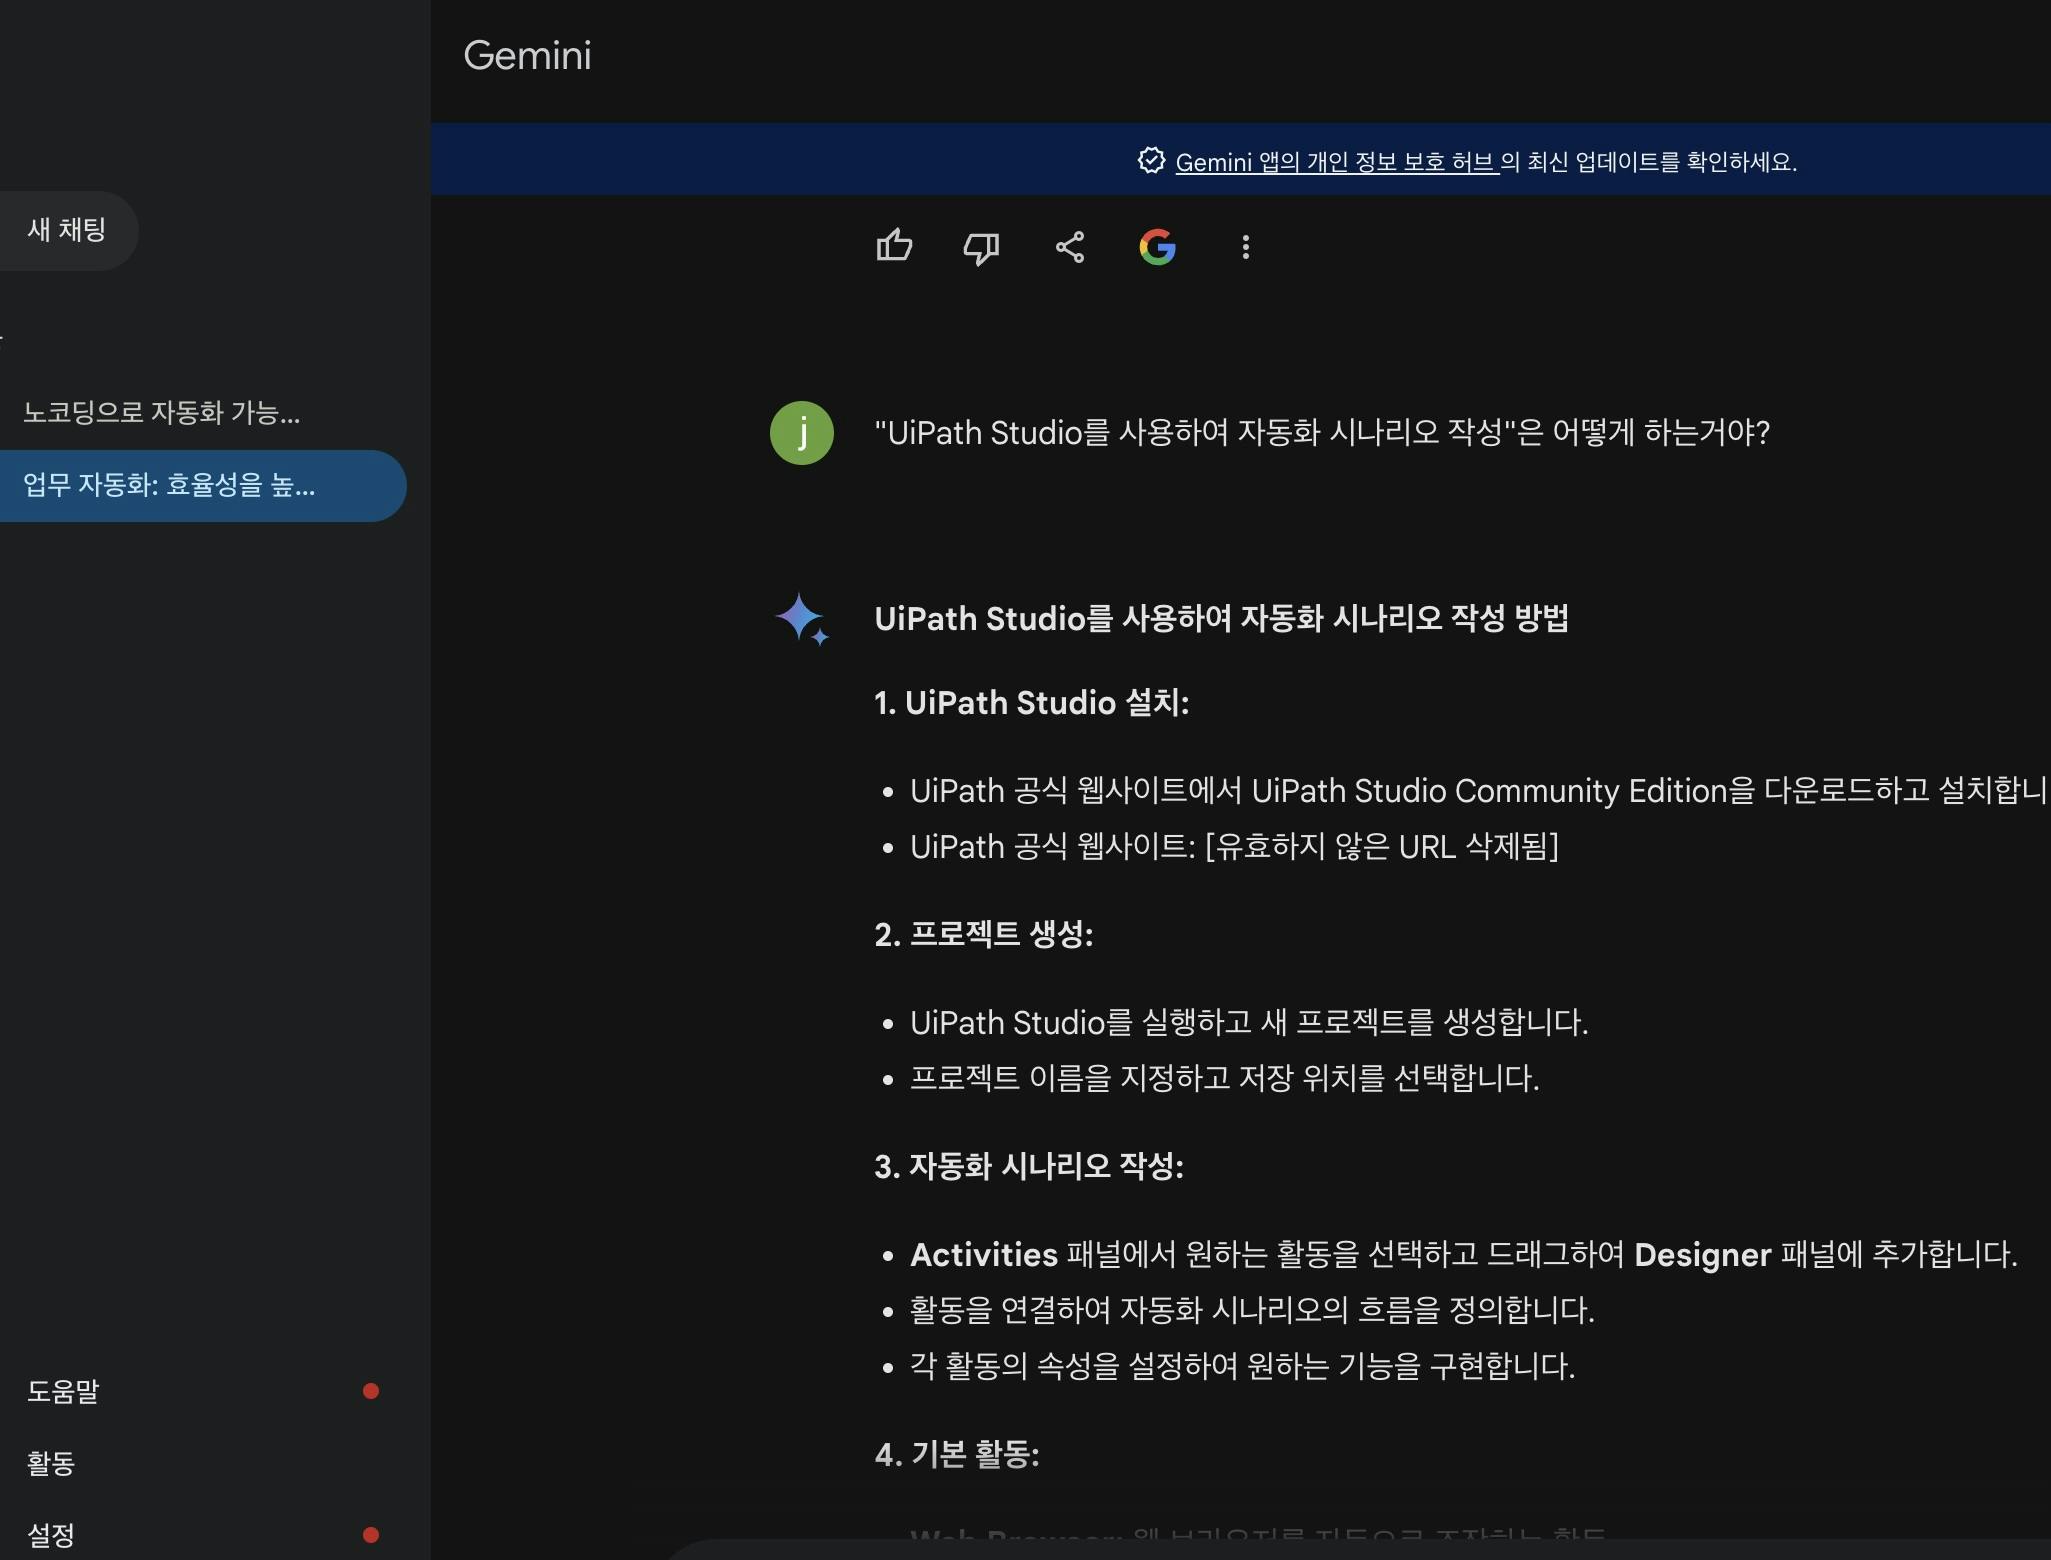The height and width of the screenshot is (1560, 2051).
Task: Click the heading 4. 기본 활동:
Action: pyautogui.click(x=957, y=1453)
